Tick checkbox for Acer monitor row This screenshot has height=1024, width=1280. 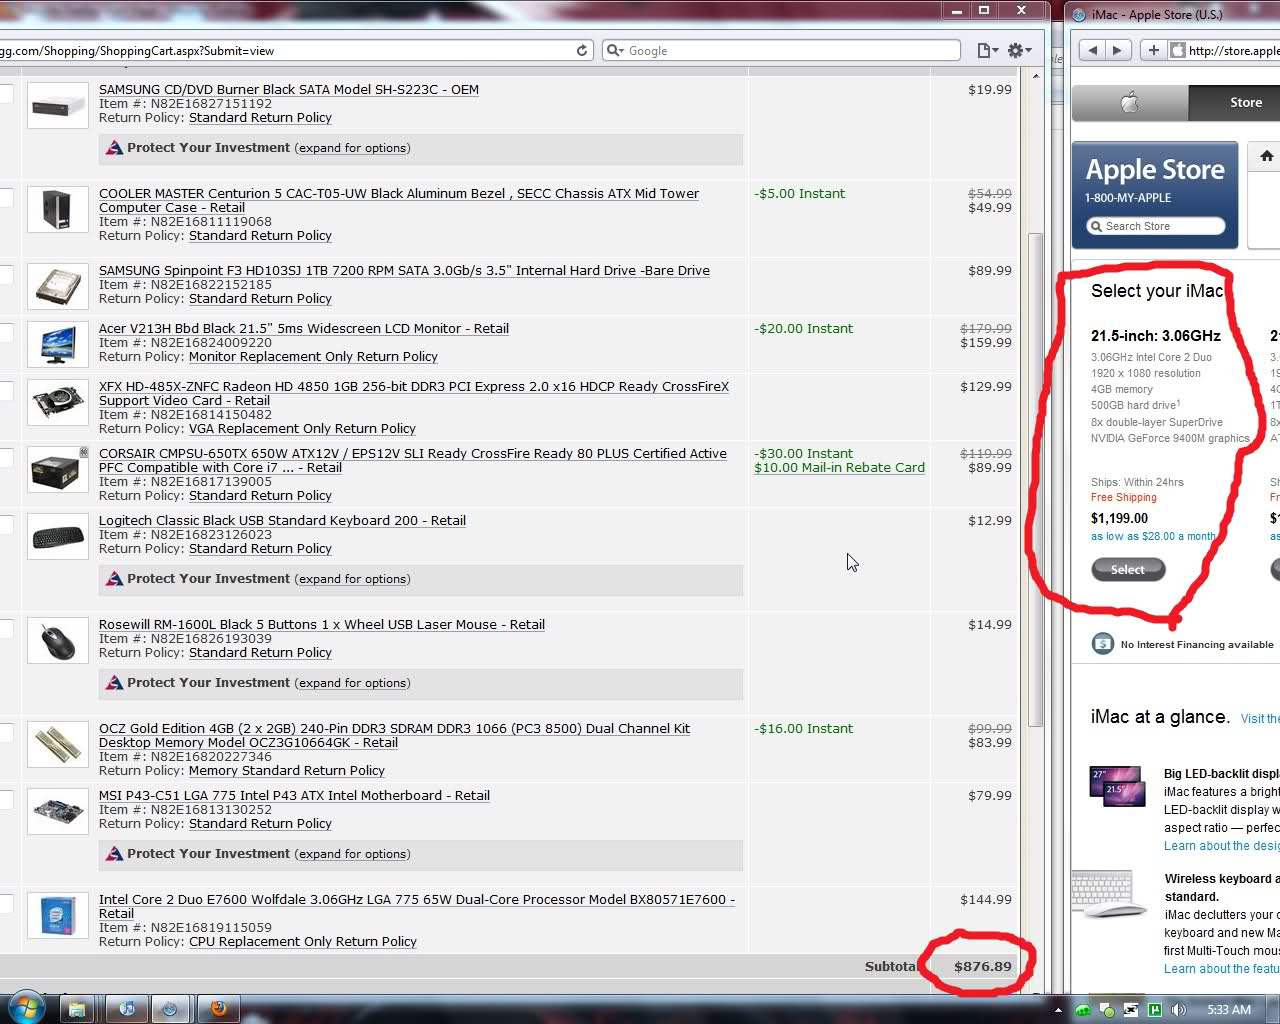5,333
